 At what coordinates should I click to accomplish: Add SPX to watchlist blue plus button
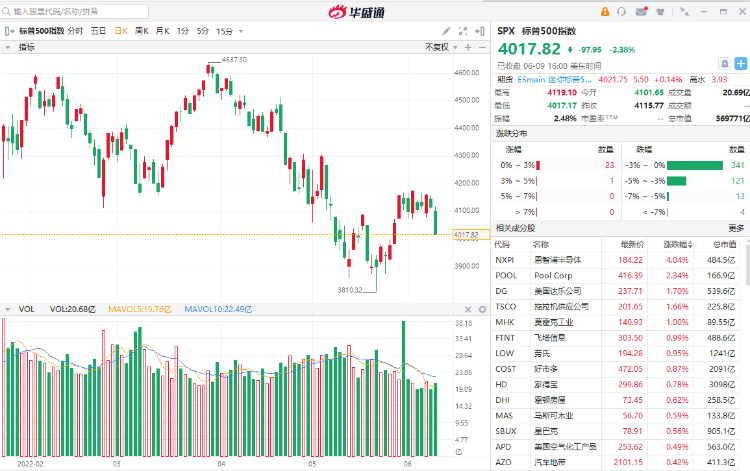coord(740,64)
